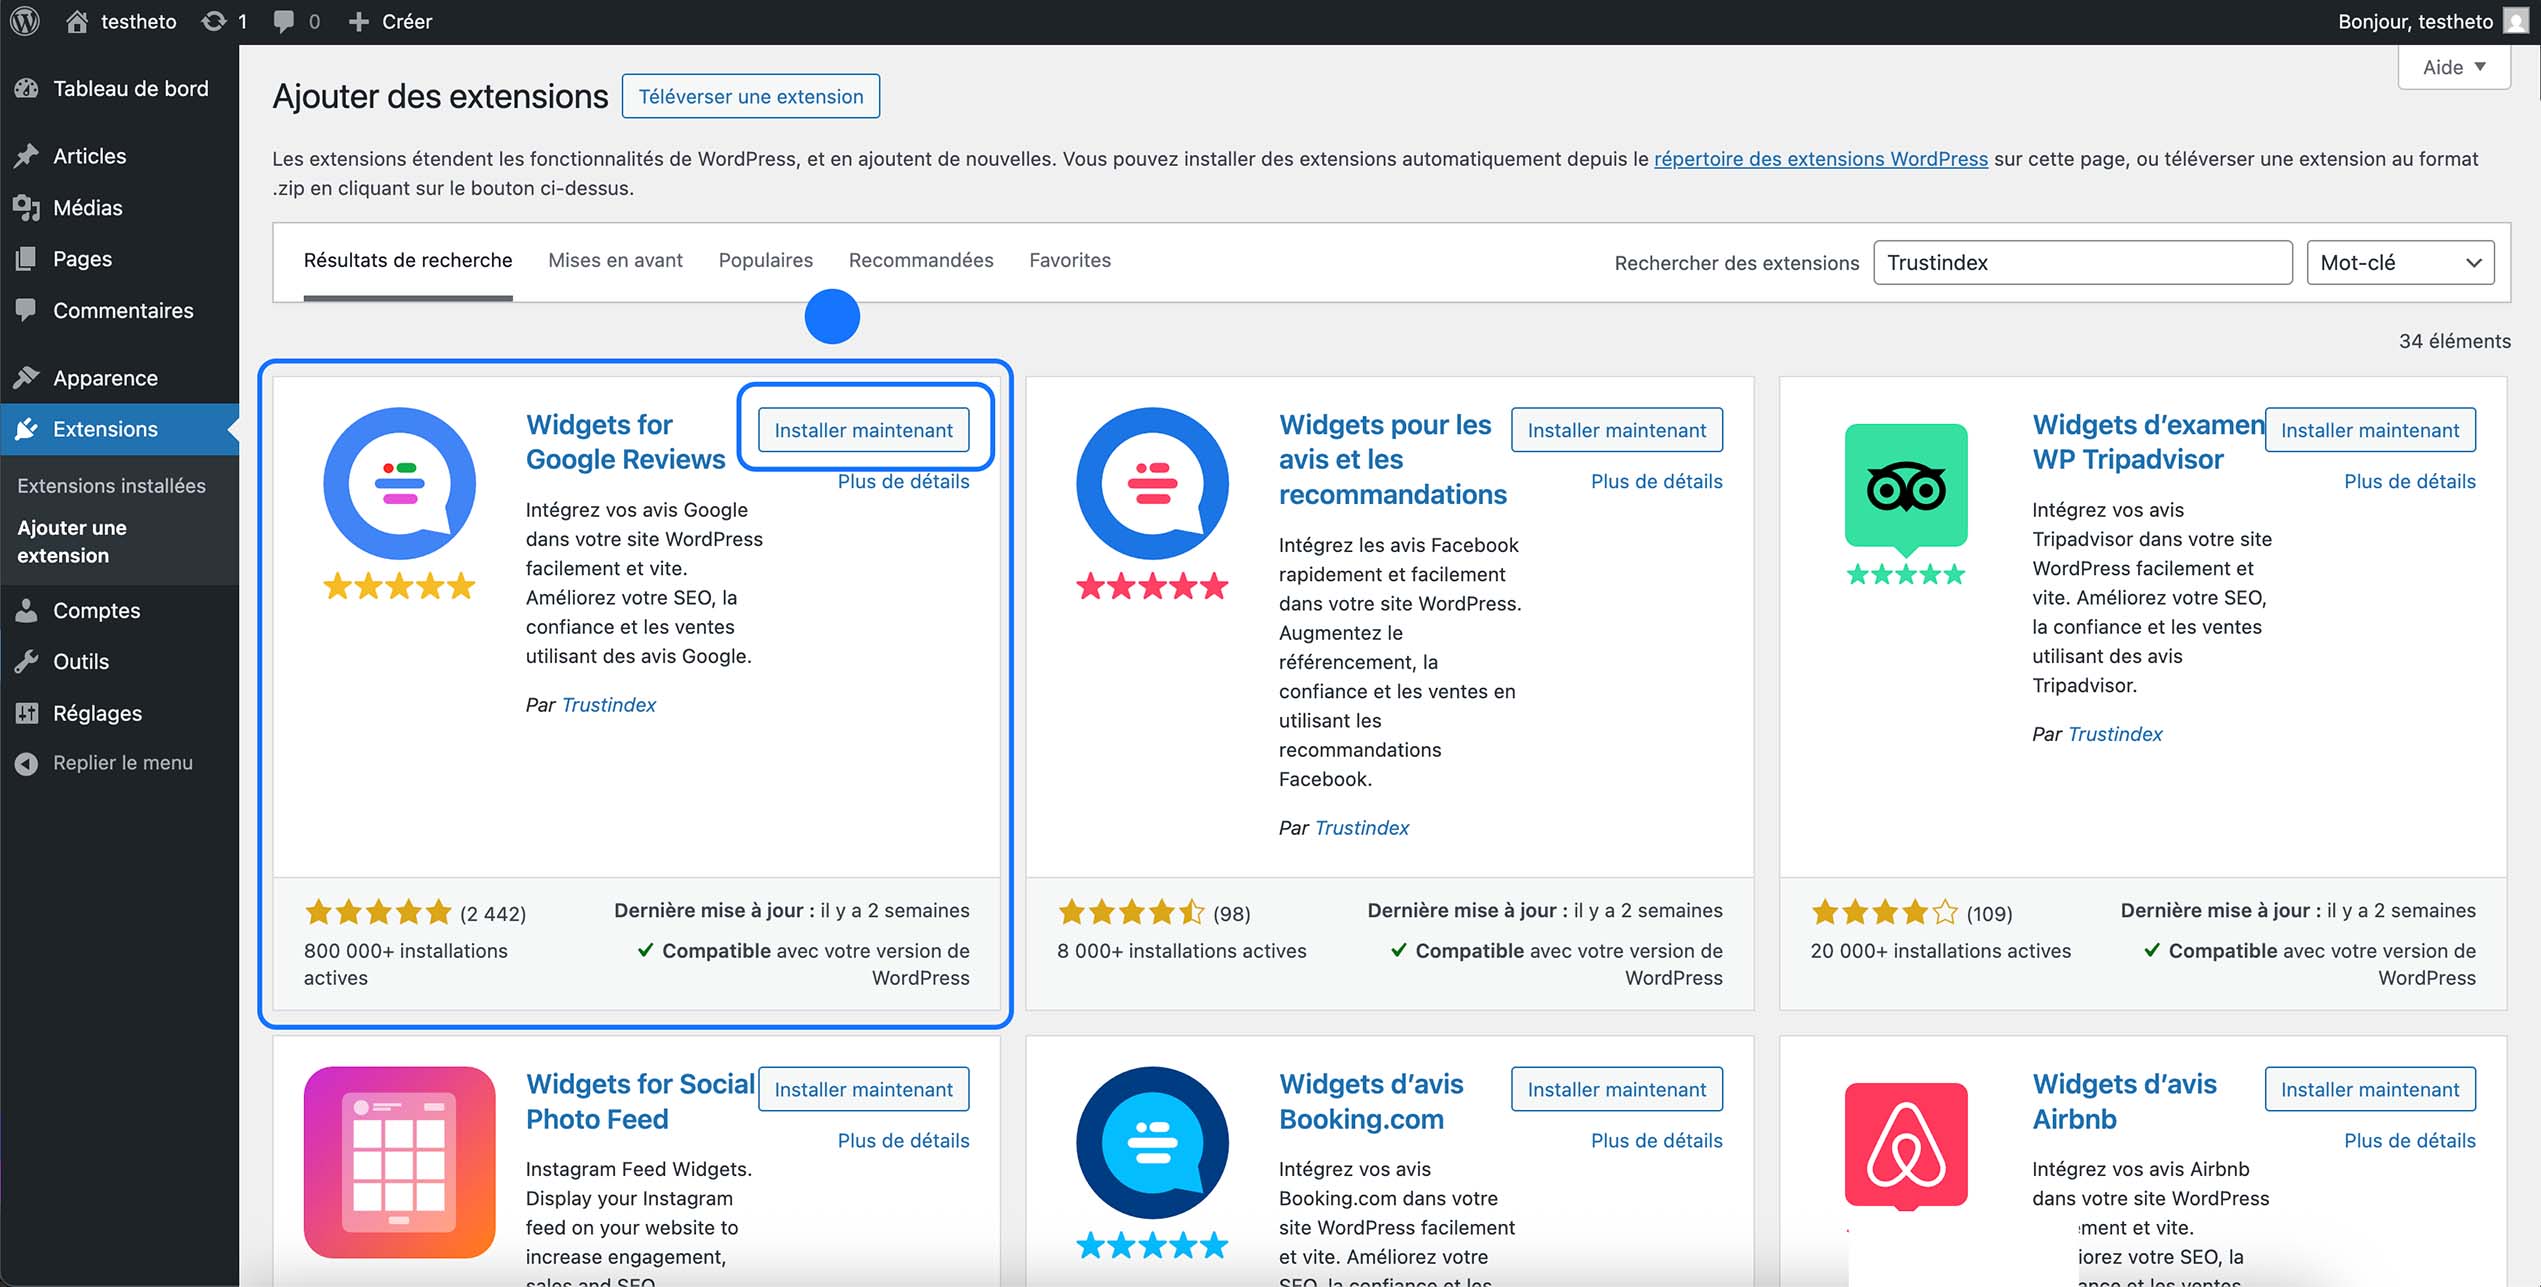Open the Favorites tab

(1069, 260)
